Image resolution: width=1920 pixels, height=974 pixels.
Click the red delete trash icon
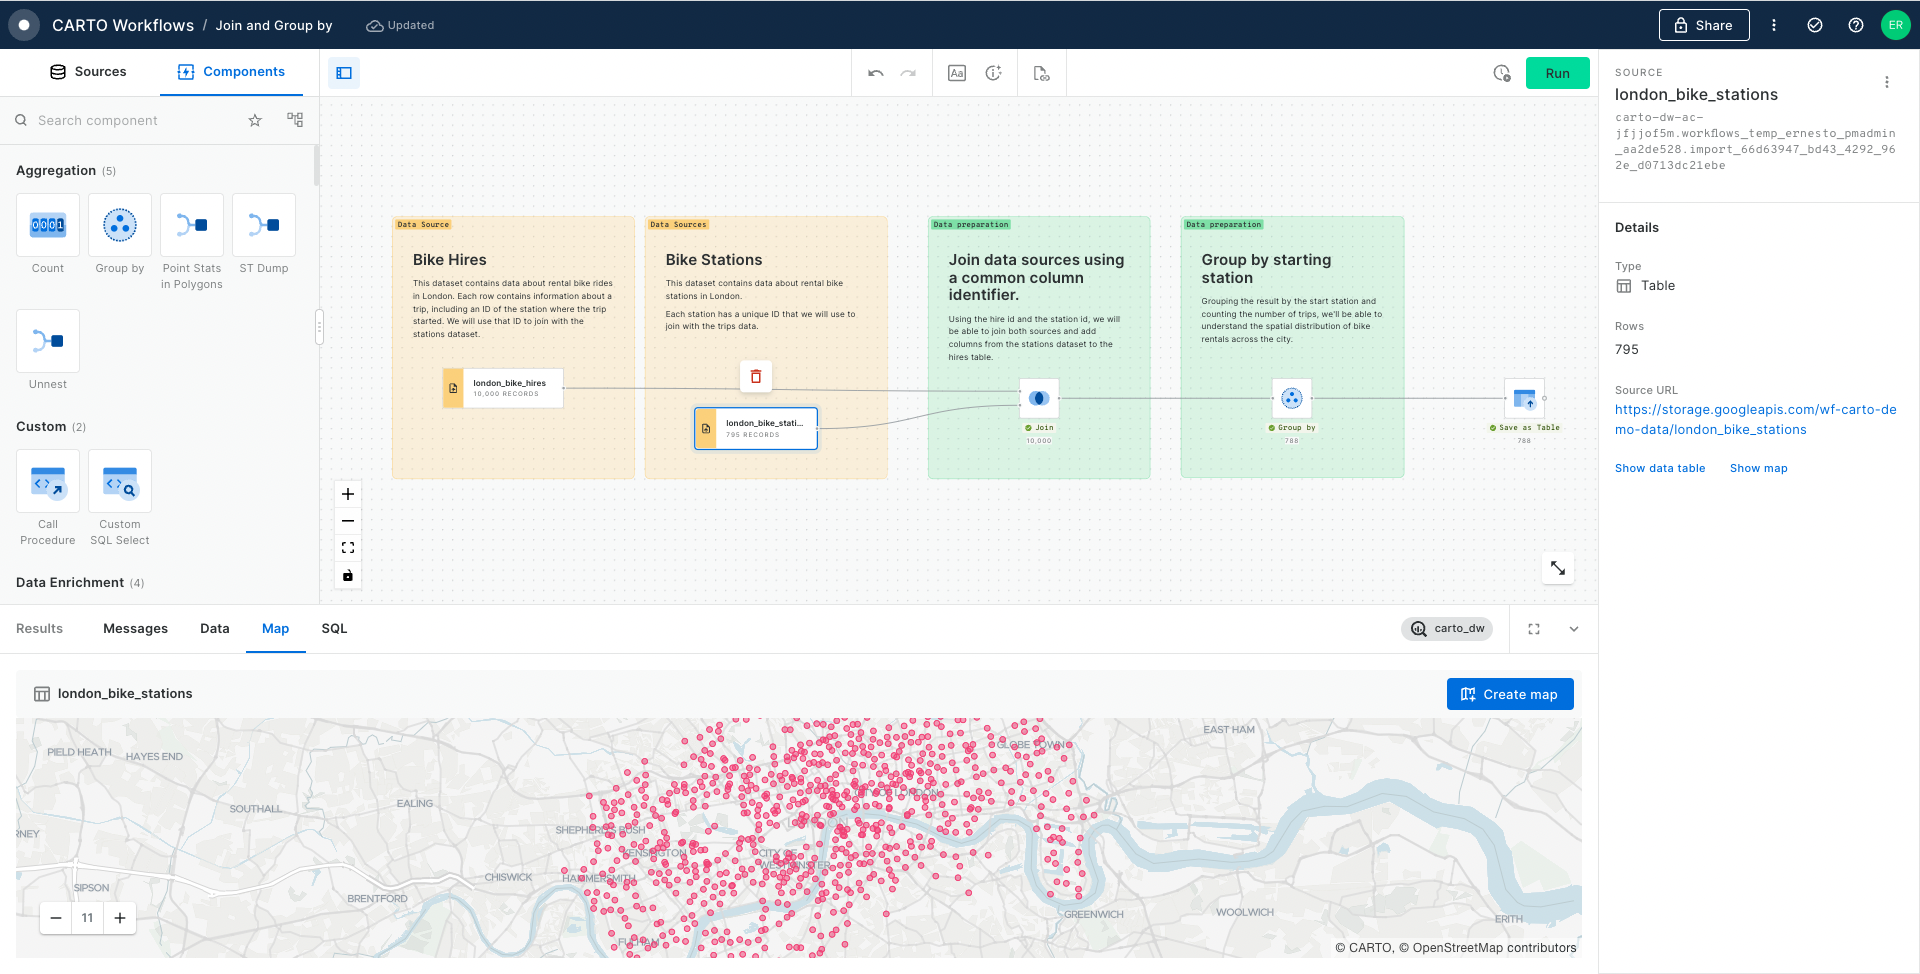click(x=756, y=377)
